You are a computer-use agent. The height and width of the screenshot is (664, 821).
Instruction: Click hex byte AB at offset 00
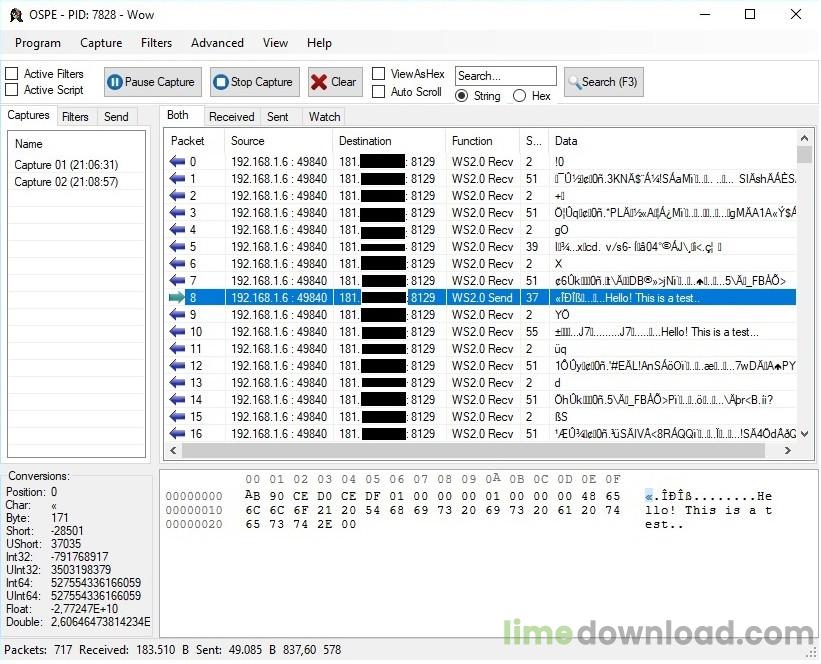tap(253, 495)
